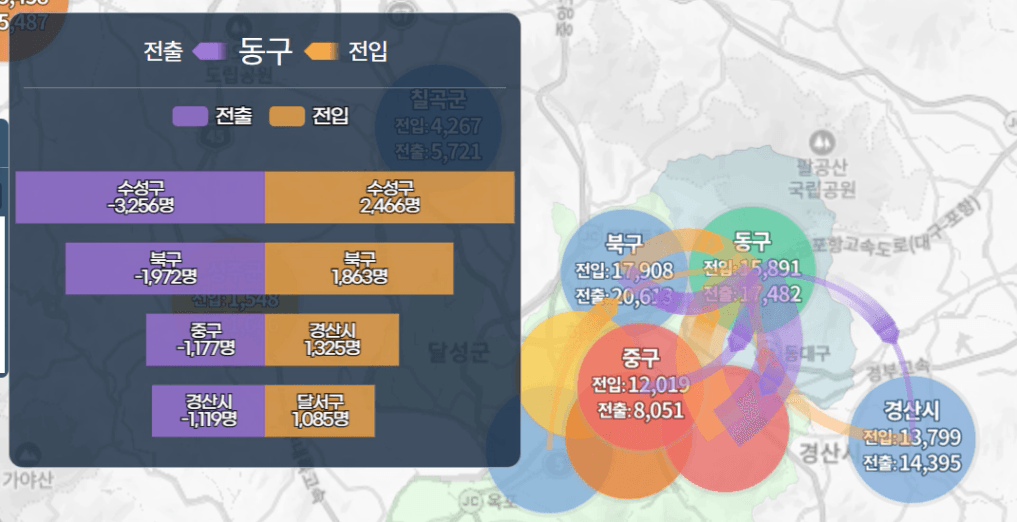The image size is (1017, 522).
Task: Click the purple flow arrowhead above 경산시 bubble
Action: 887,331
